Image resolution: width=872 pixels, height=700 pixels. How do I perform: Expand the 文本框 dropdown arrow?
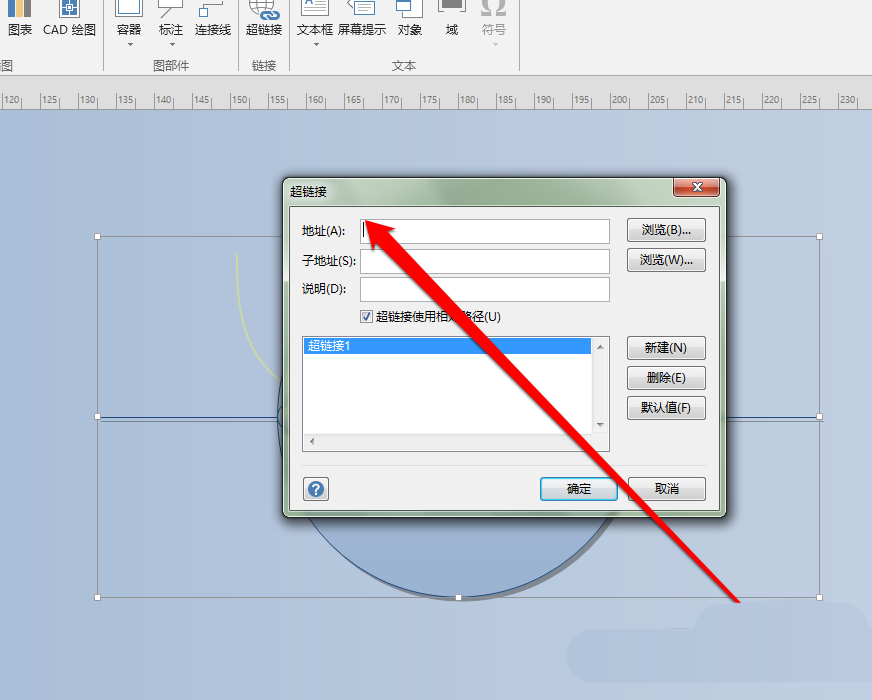coord(314,42)
